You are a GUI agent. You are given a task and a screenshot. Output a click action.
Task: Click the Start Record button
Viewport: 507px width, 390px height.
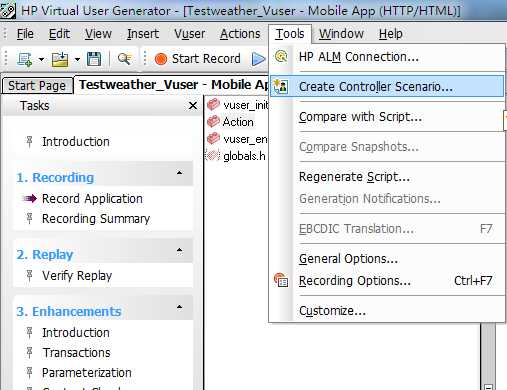point(198,59)
